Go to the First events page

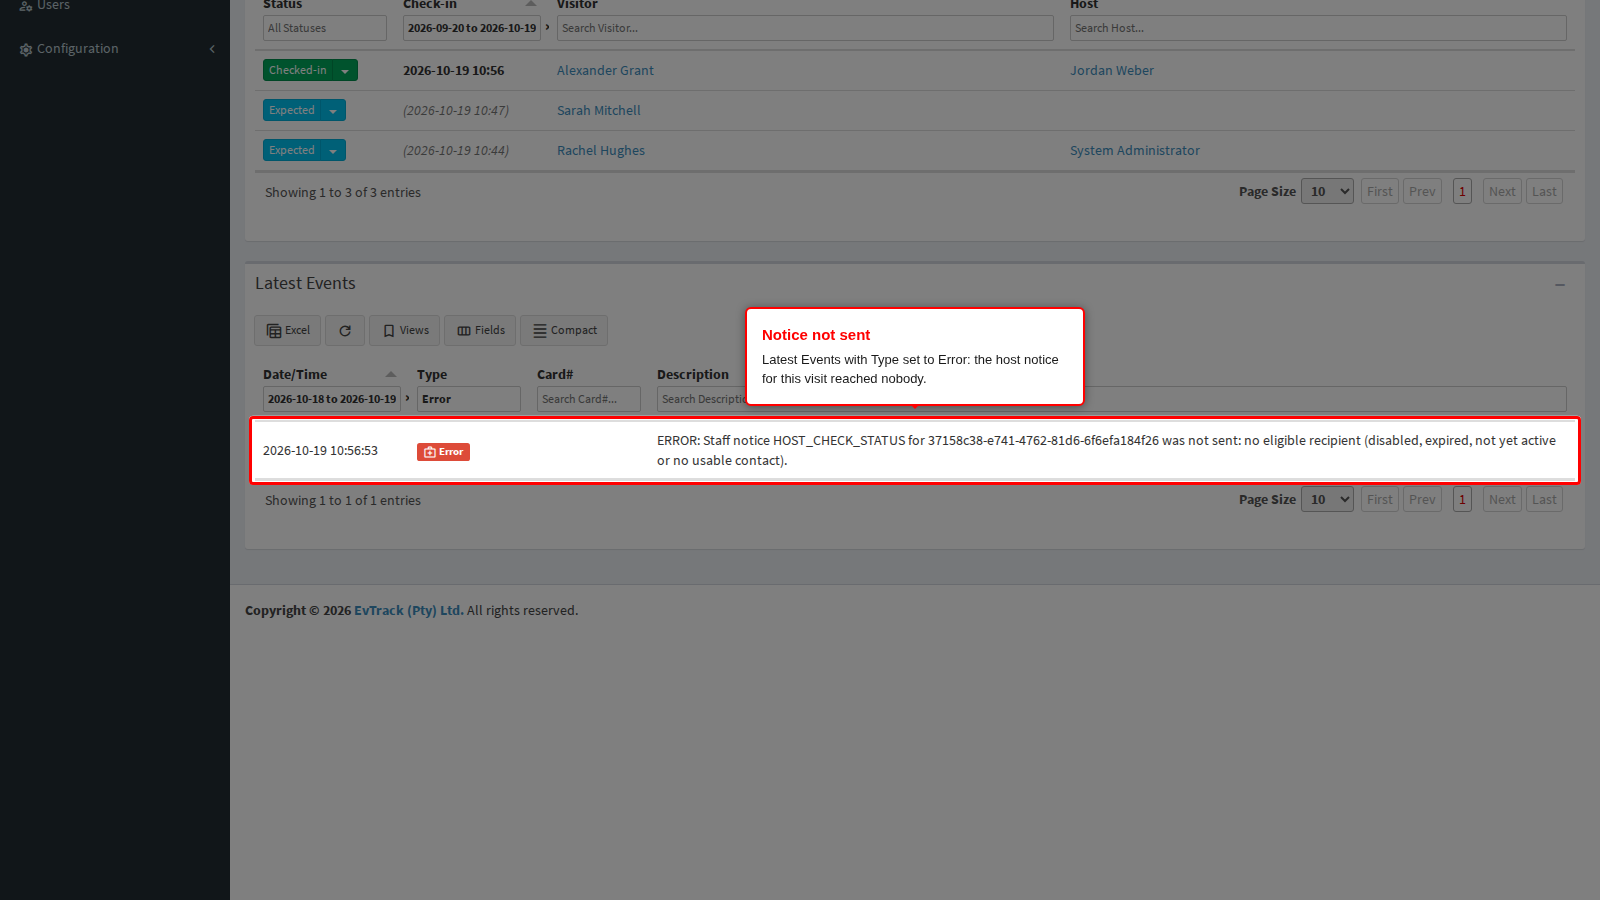tap(1380, 500)
